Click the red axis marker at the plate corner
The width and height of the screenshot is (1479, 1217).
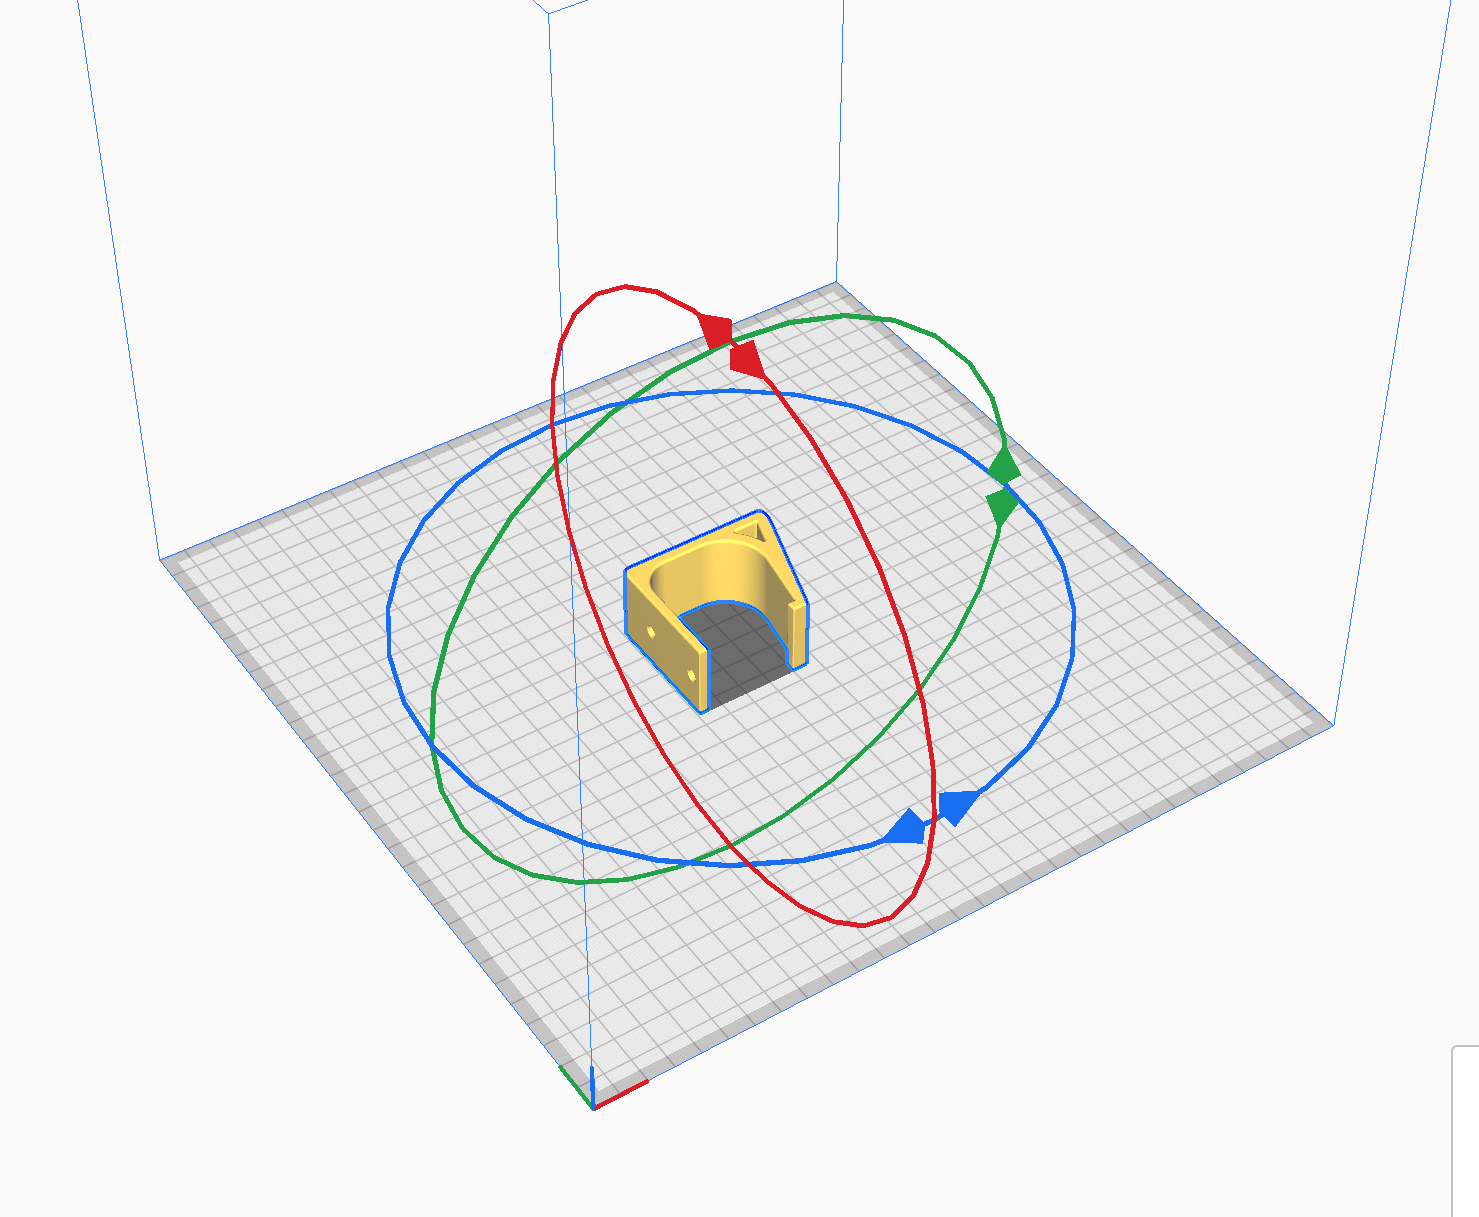[x=625, y=1094]
